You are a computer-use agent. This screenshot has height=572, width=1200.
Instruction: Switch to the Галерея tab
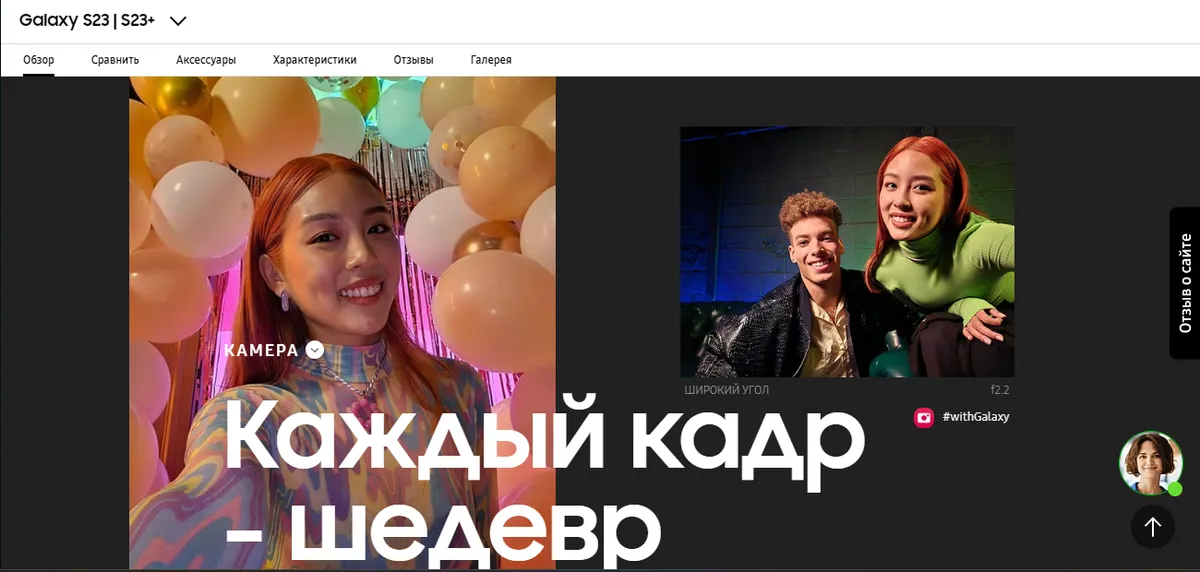491,60
